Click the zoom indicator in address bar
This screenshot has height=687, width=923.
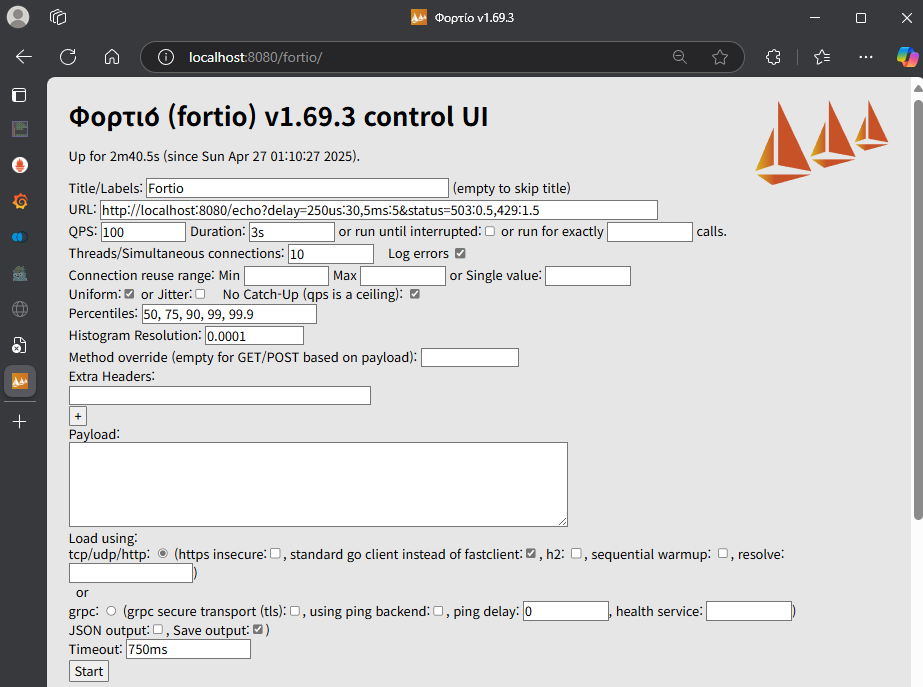(680, 57)
